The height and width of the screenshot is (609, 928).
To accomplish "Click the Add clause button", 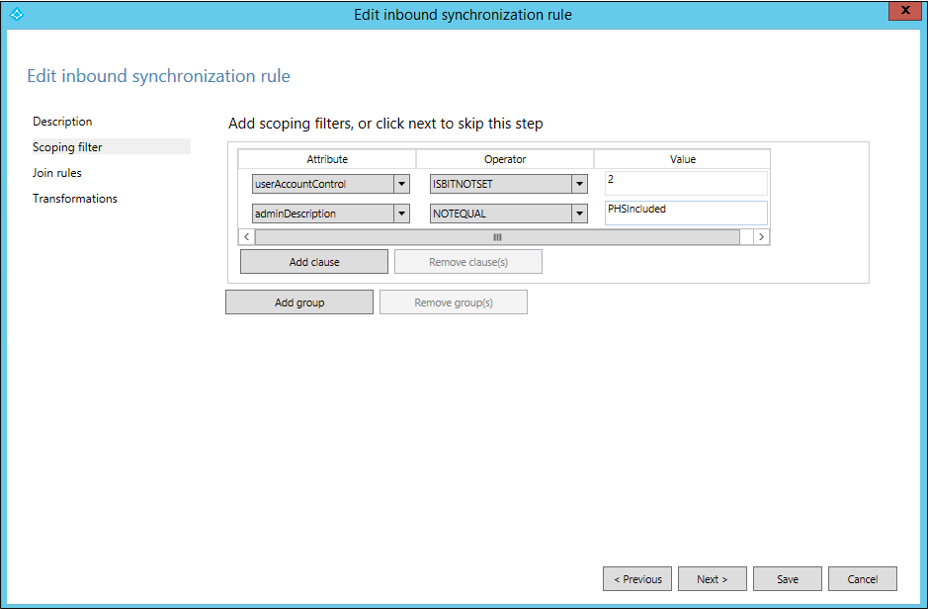I will [314, 262].
